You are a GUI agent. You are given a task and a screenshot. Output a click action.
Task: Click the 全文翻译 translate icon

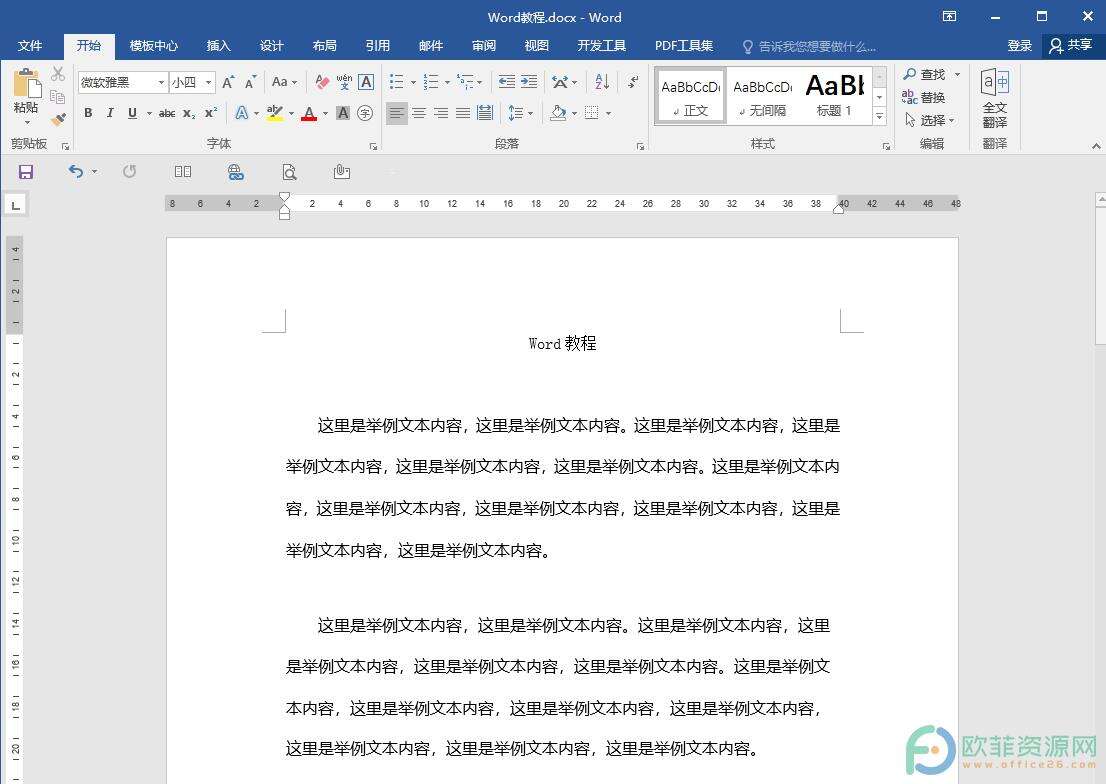coord(994,97)
